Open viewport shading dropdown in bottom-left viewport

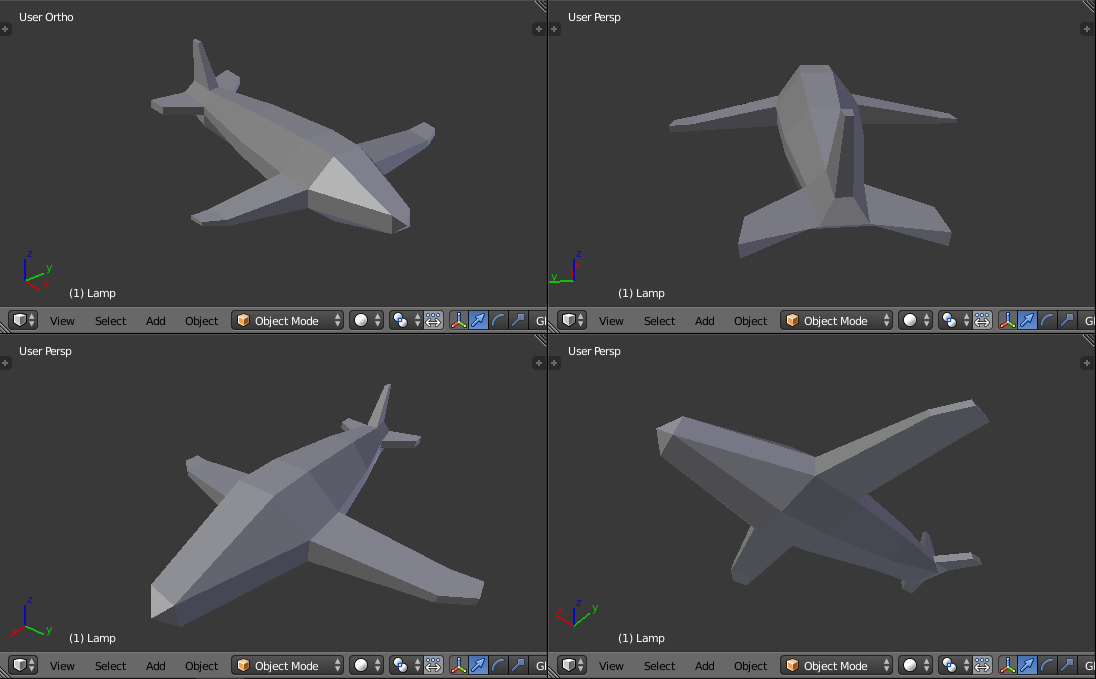point(366,665)
